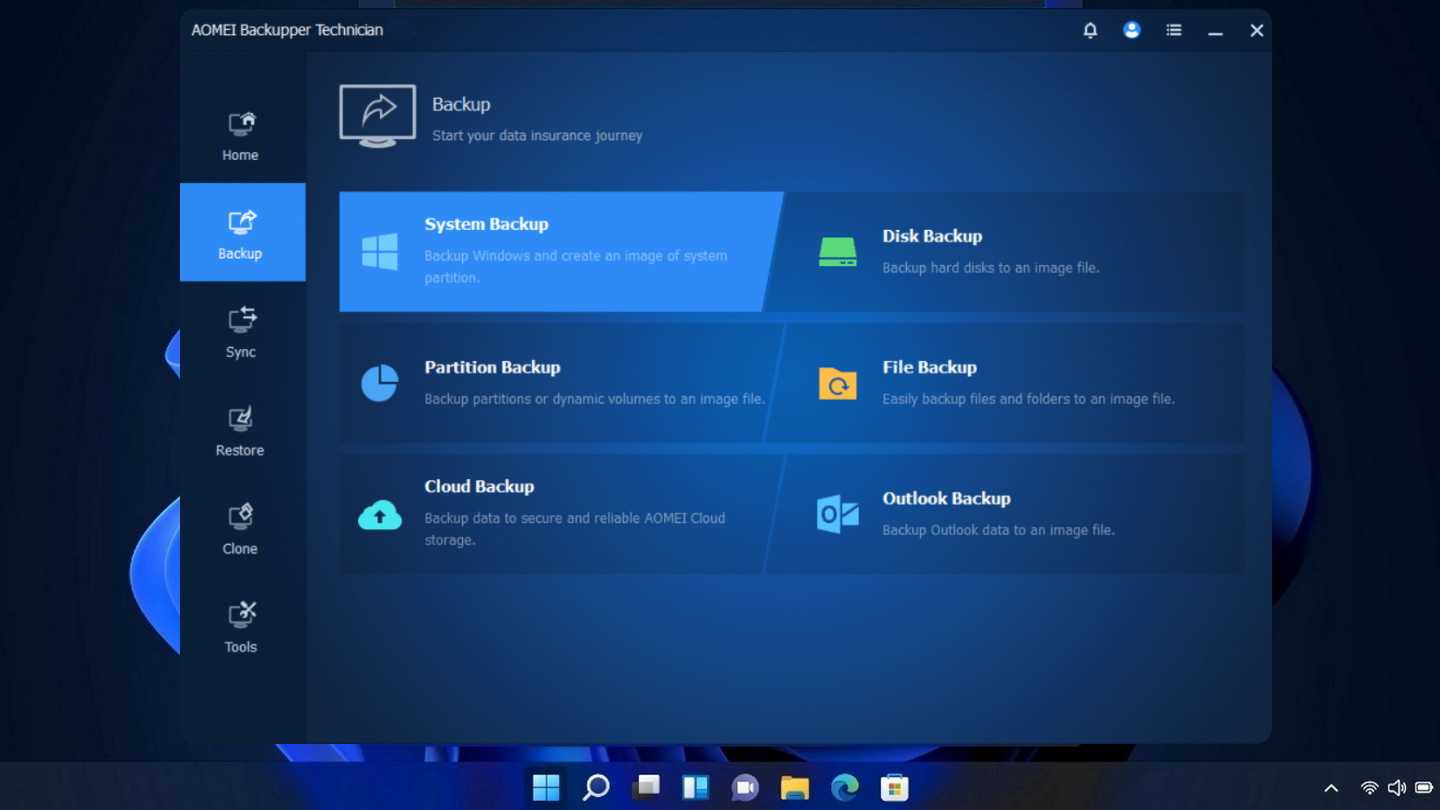The width and height of the screenshot is (1440, 810).
Task: Click 'Backup Outlook data to an image file.' text
Action: (x=998, y=530)
